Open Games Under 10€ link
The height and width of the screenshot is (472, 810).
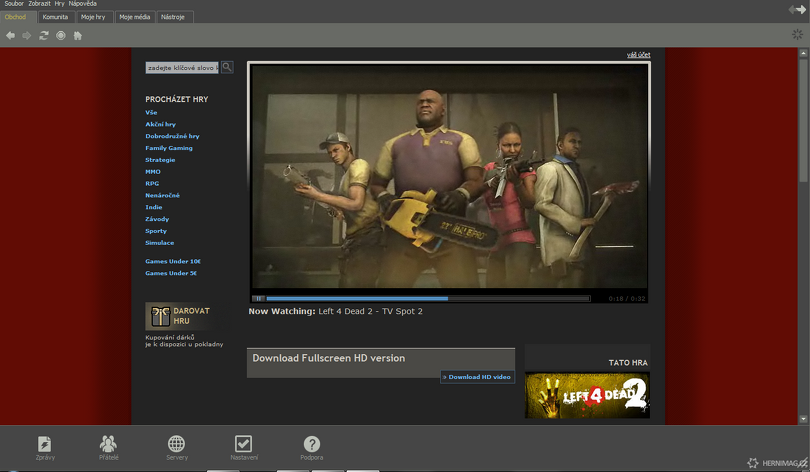tap(173, 261)
